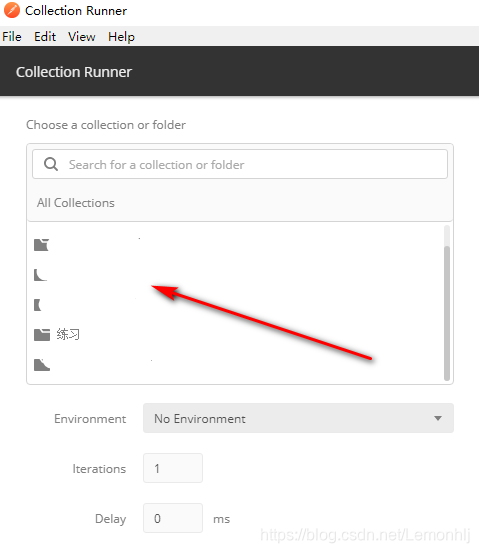This screenshot has width=479, height=553.
Task: Open the View menu
Action: pos(81,37)
